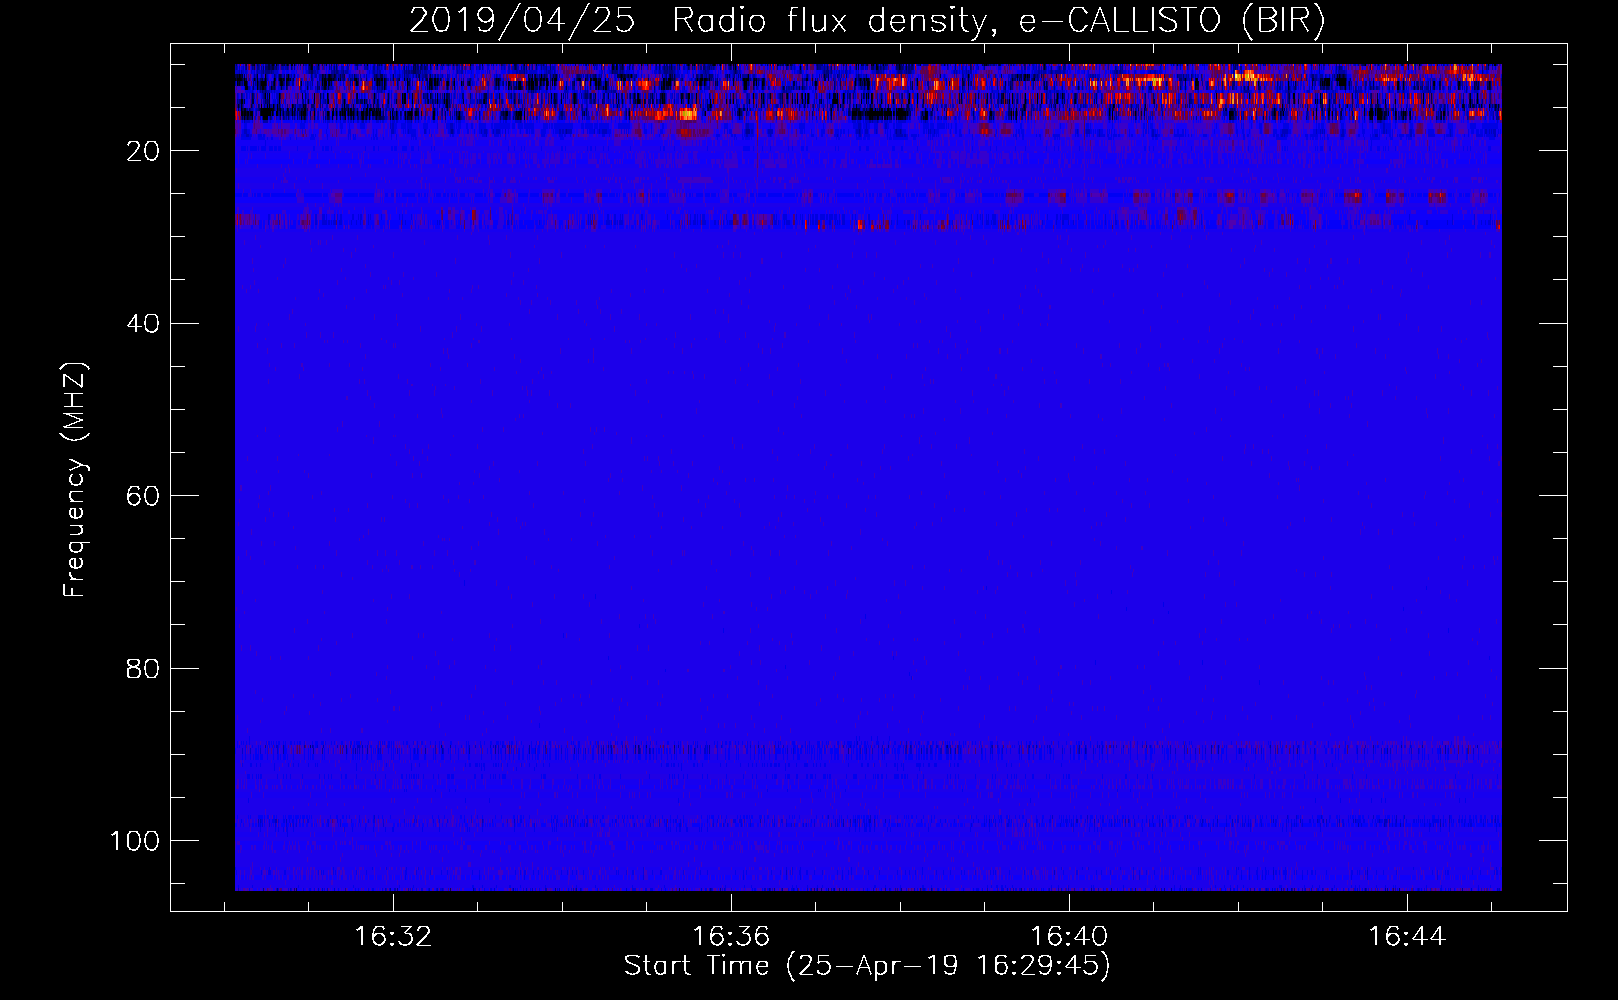Viewport: 1618px width, 1000px height.
Task: Click the 16:32 time tick label
Action: point(393,937)
